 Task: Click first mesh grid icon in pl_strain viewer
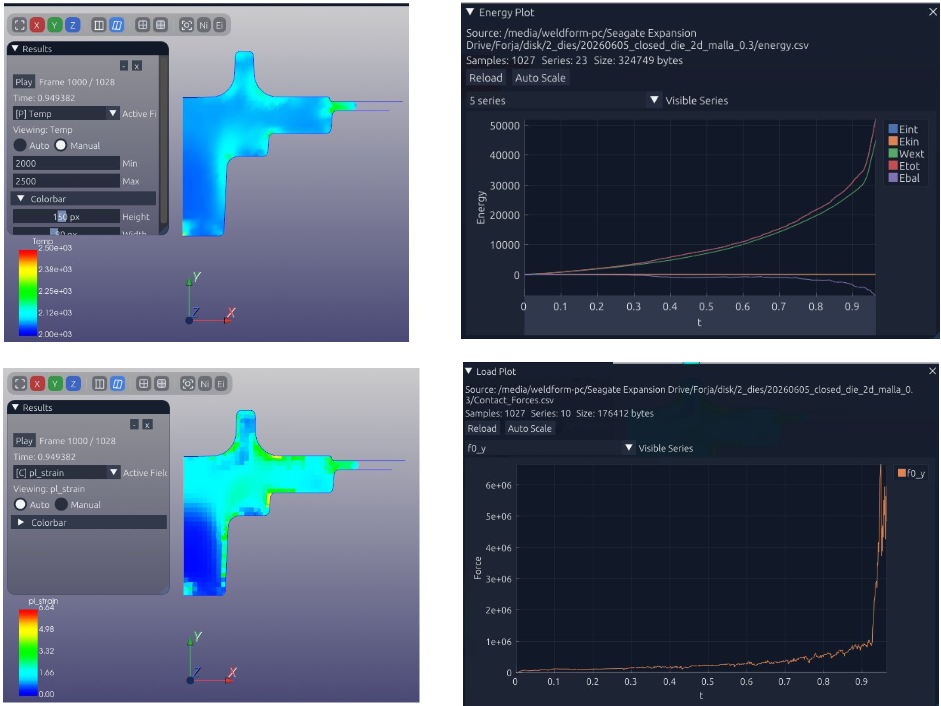143,384
